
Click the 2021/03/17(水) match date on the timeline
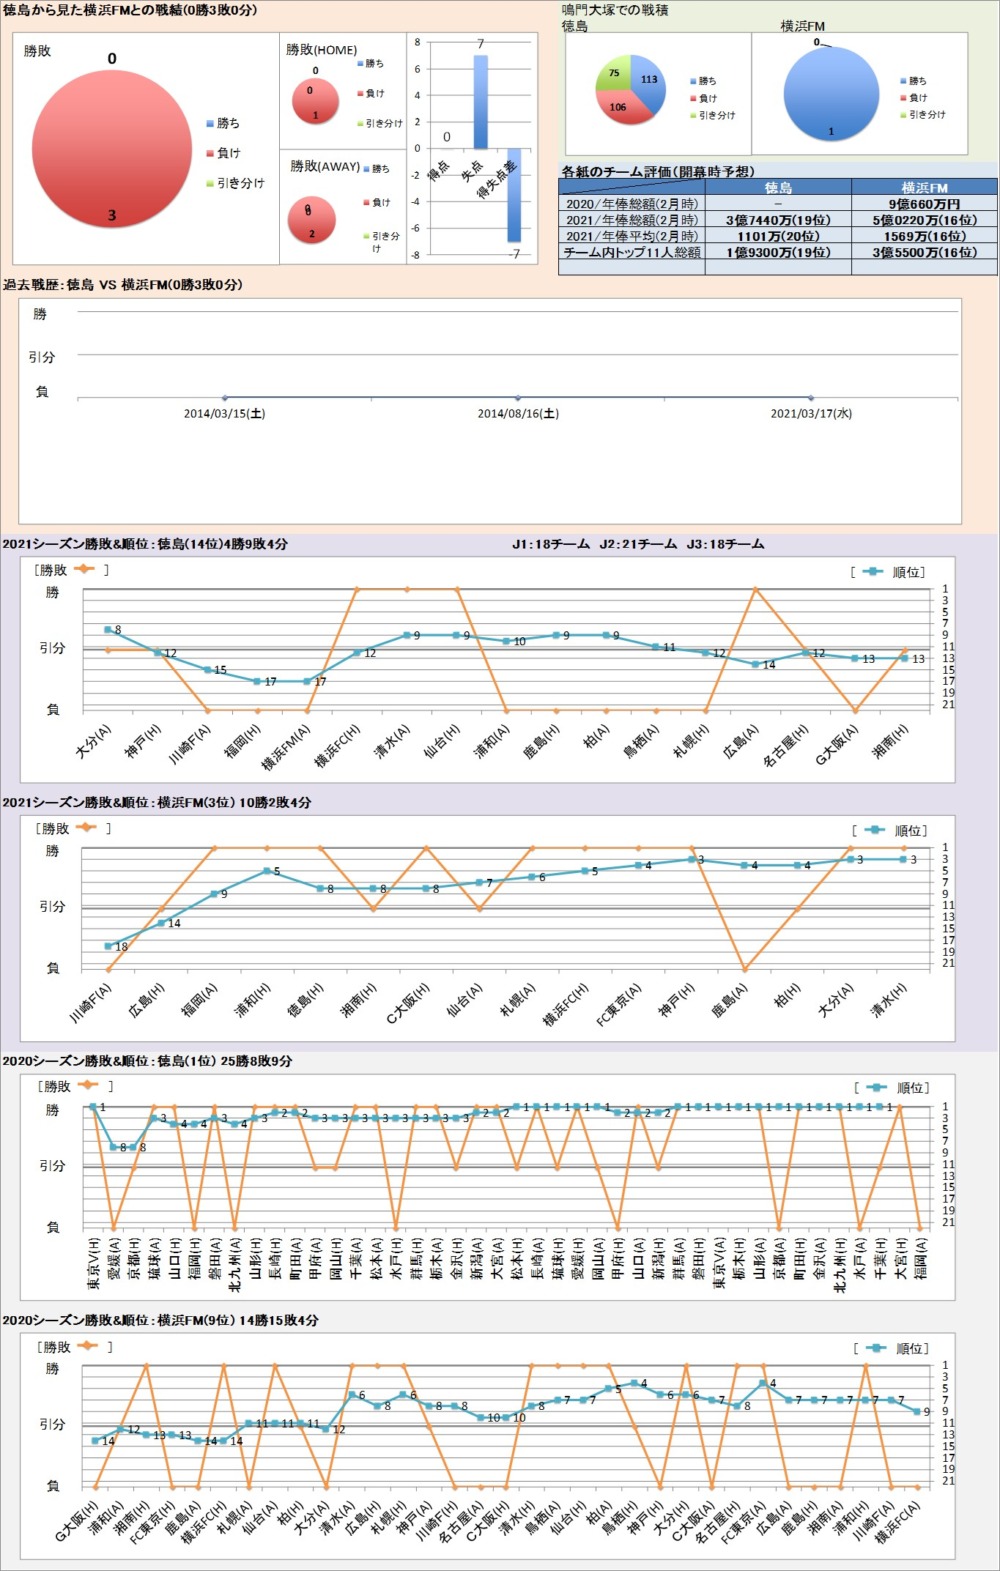pos(811,413)
